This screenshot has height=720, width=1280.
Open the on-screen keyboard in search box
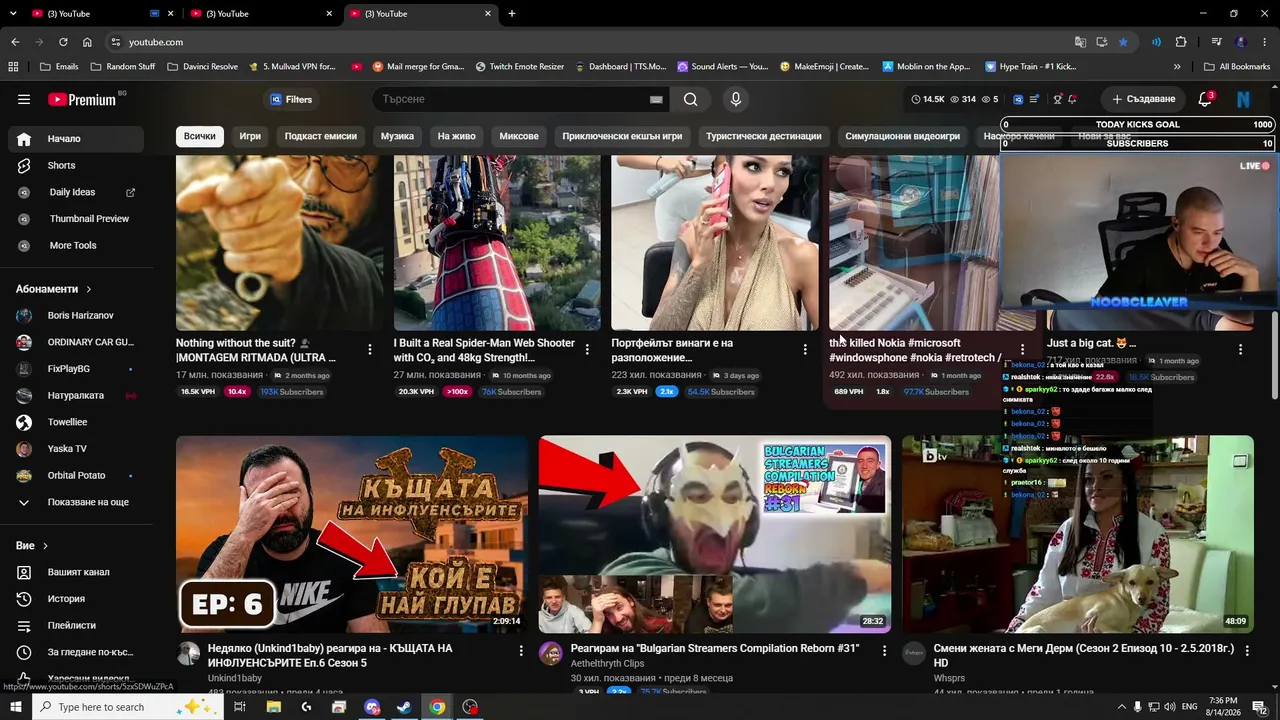click(x=656, y=99)
